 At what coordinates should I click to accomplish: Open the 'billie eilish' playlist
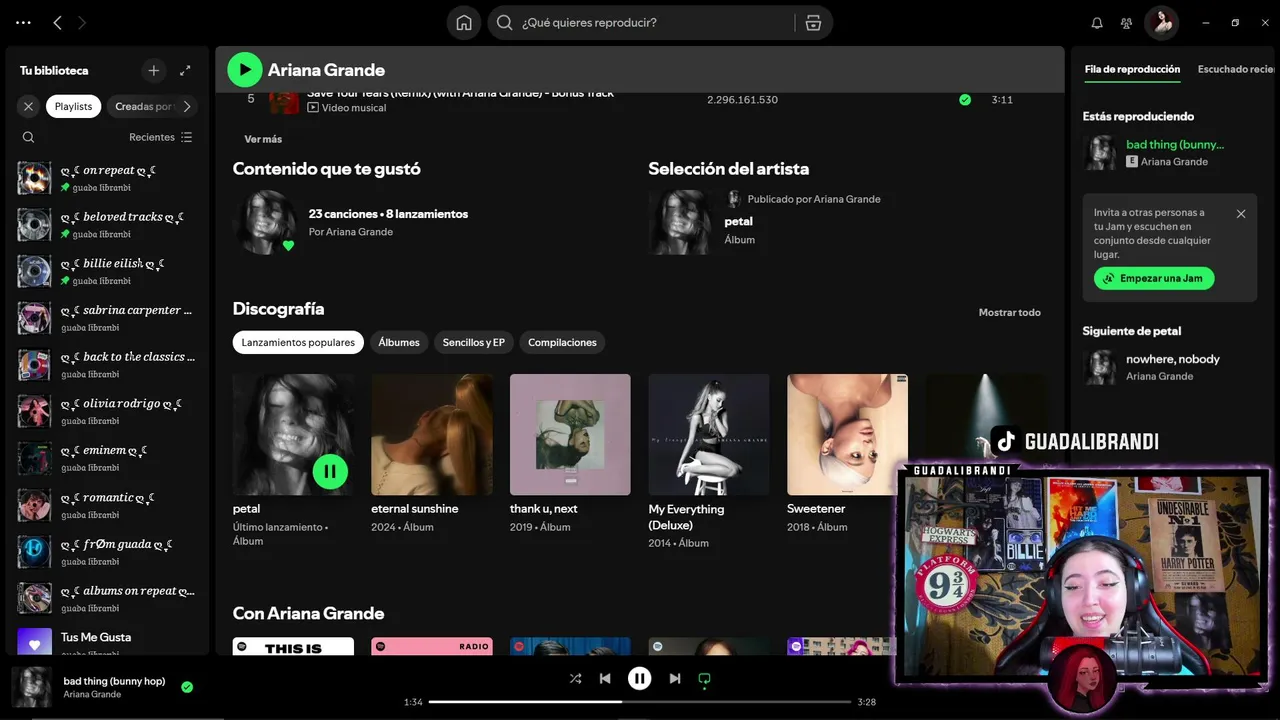[x=107, y=272]
